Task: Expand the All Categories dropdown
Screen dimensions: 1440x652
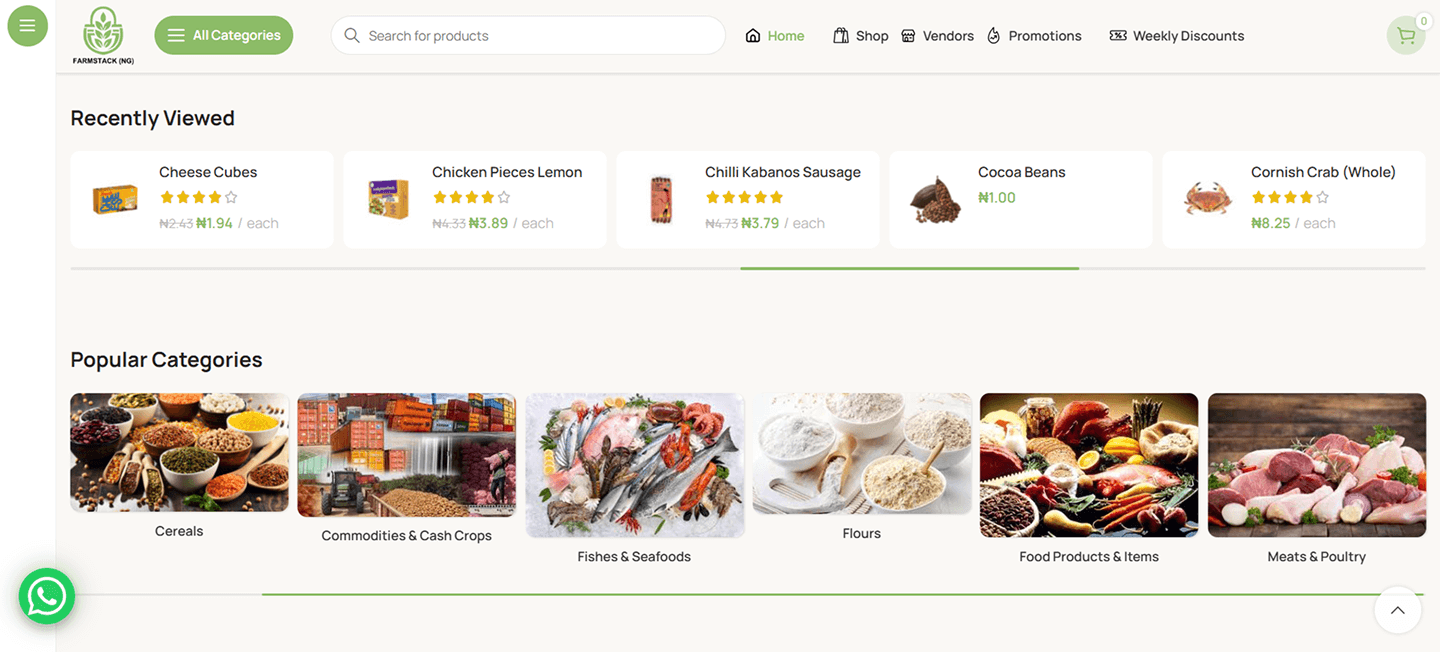Action: 224,36
